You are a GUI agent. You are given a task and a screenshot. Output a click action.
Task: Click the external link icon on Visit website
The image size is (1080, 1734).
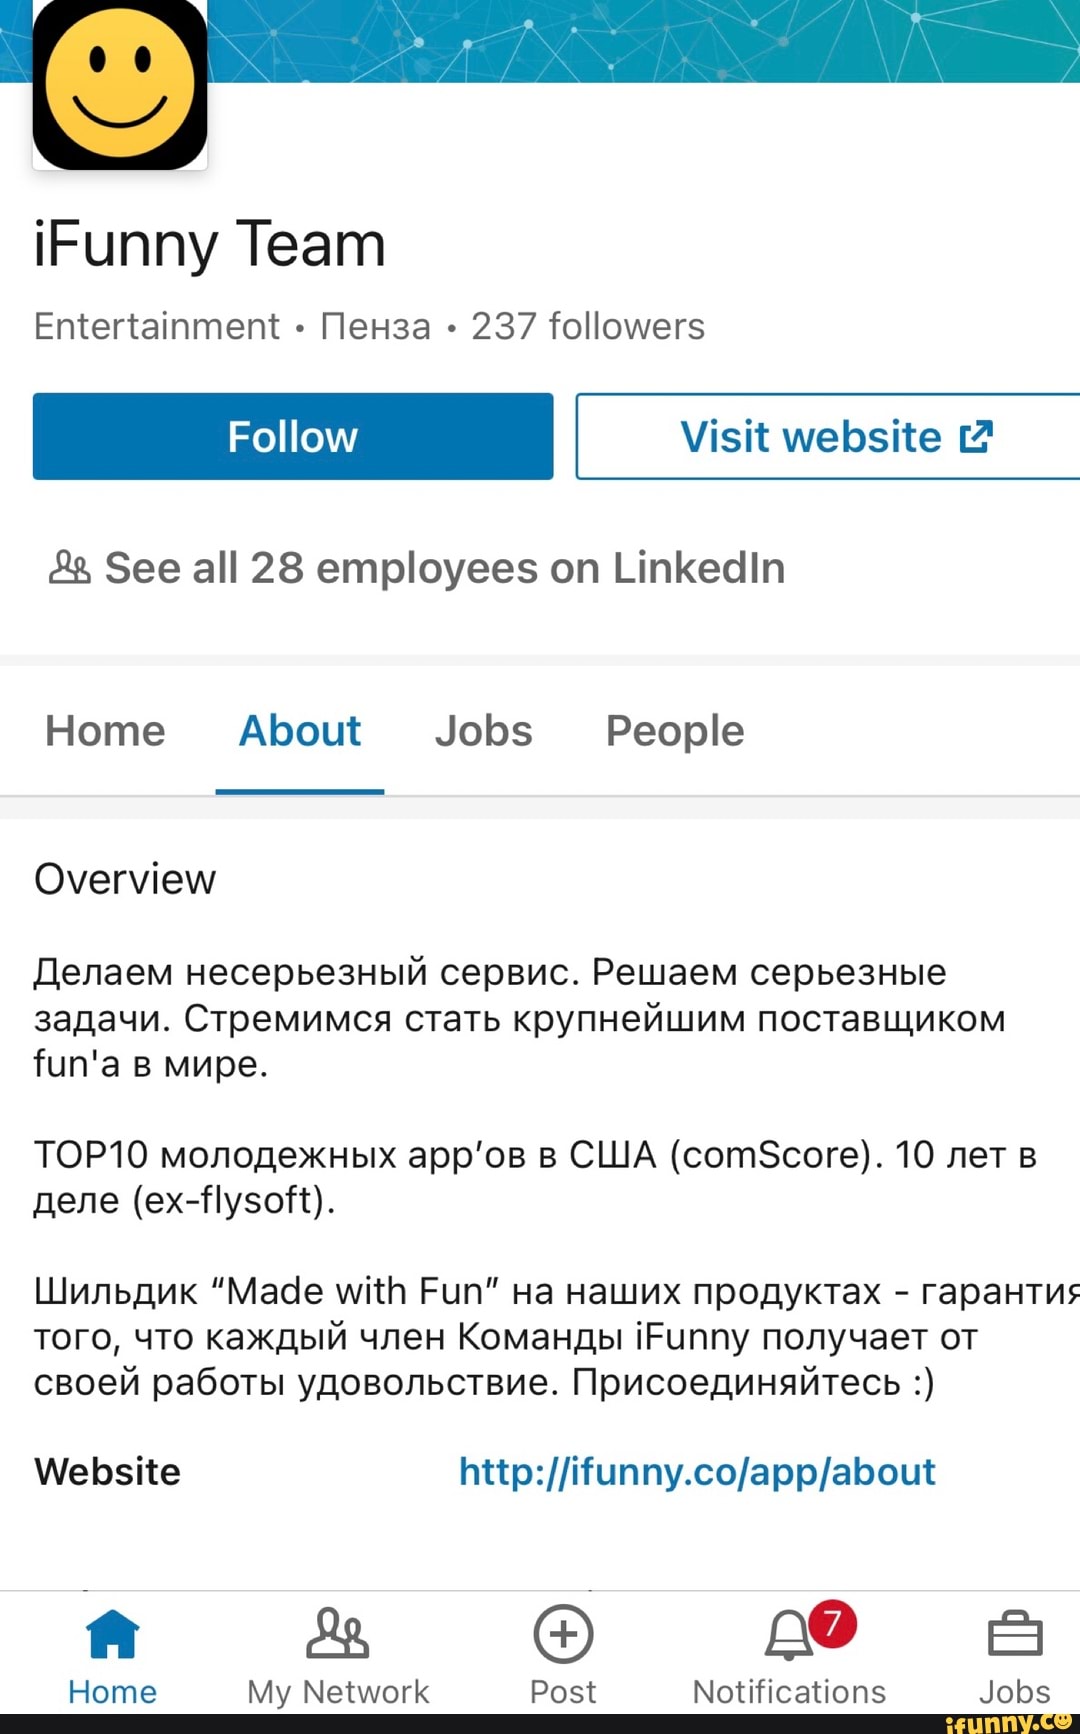[976, 437]
